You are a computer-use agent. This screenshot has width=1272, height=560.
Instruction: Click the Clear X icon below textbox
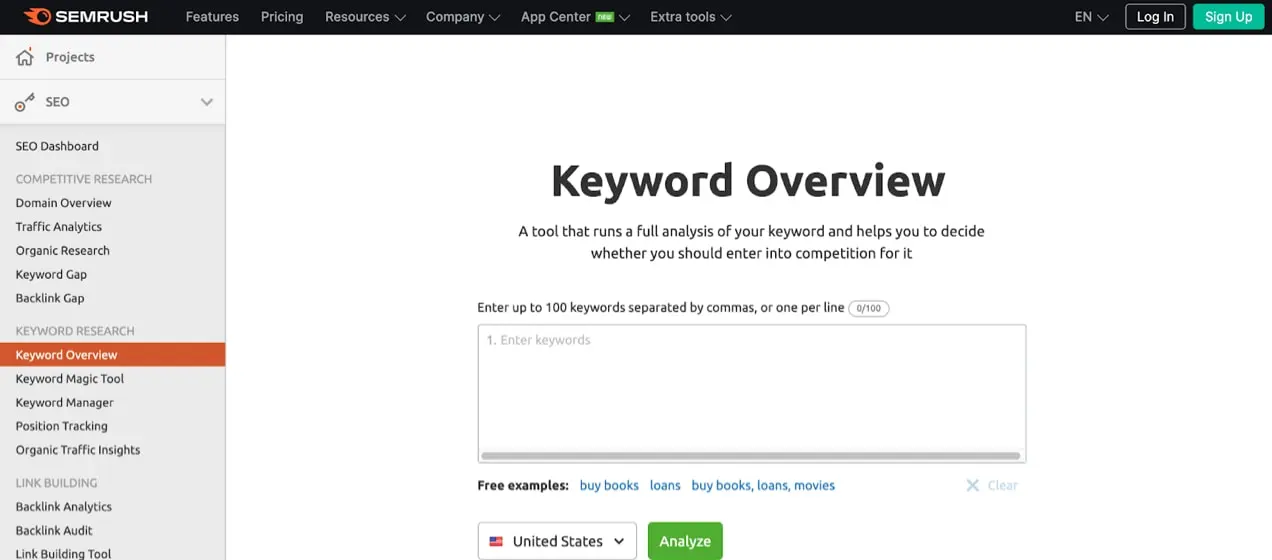click(972, 485)
